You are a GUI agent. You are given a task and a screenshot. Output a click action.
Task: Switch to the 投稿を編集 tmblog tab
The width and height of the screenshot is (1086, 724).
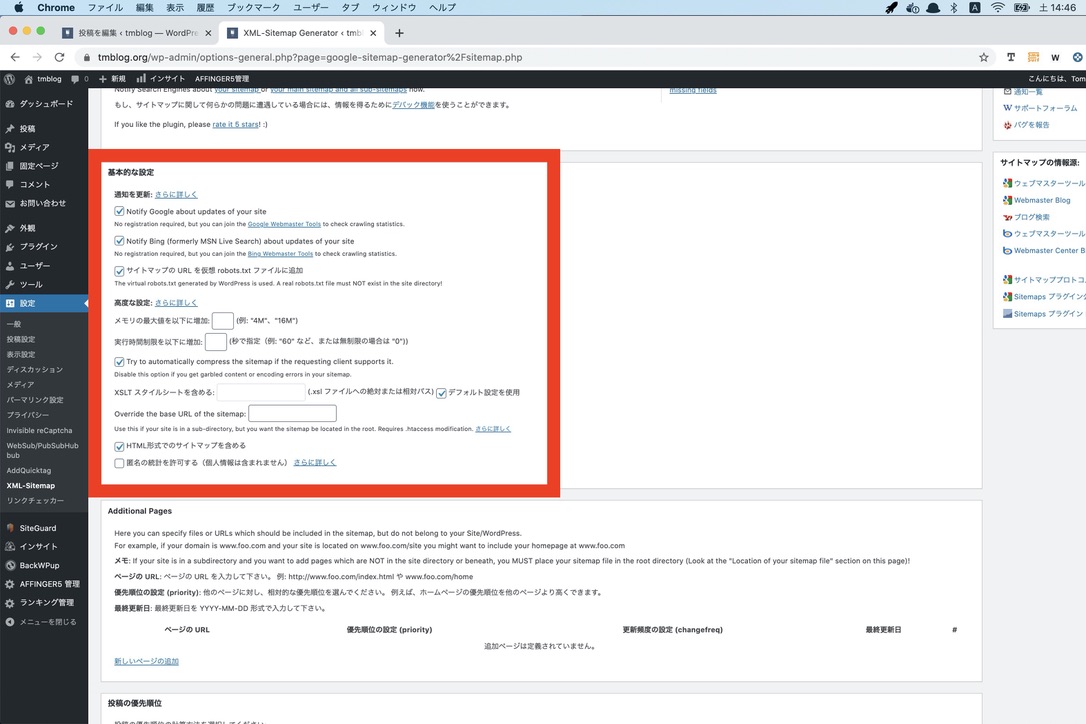pos(136,33)
